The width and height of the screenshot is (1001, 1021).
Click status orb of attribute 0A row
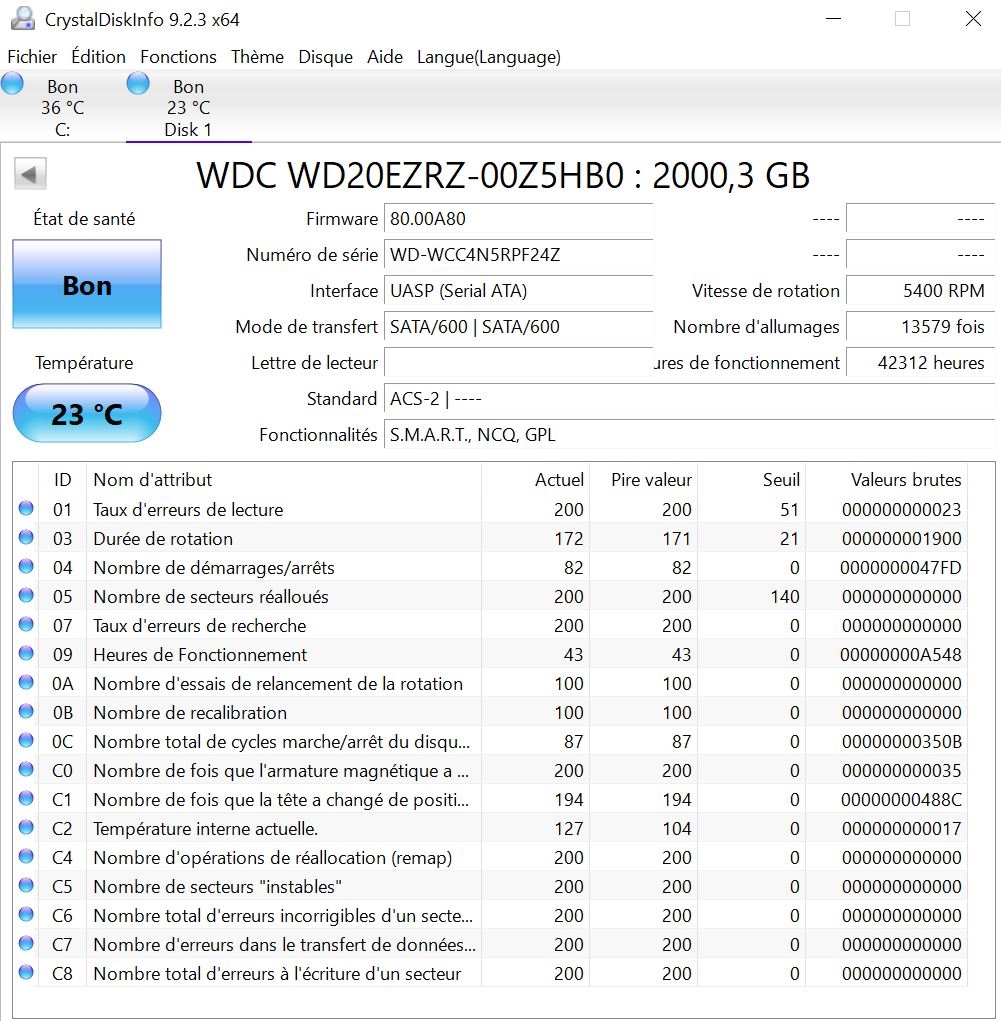click(26, 682)
